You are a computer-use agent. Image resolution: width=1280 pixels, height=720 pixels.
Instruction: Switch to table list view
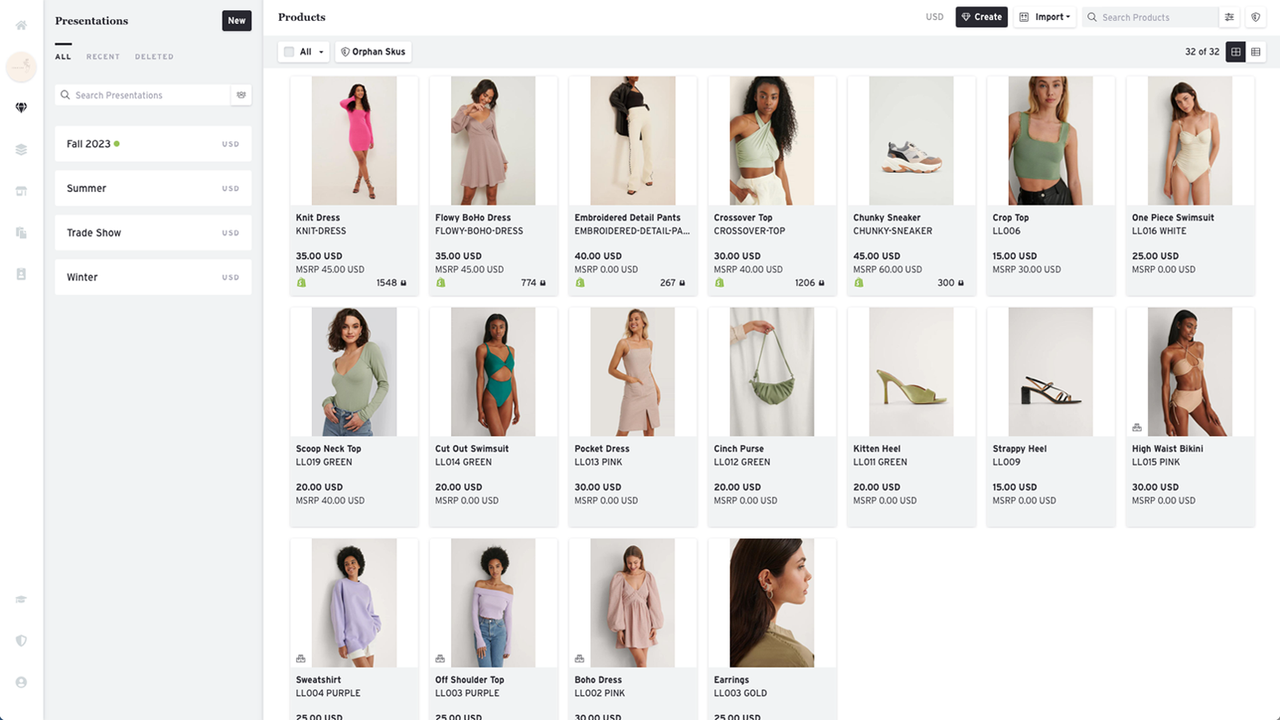point(1256,52)
